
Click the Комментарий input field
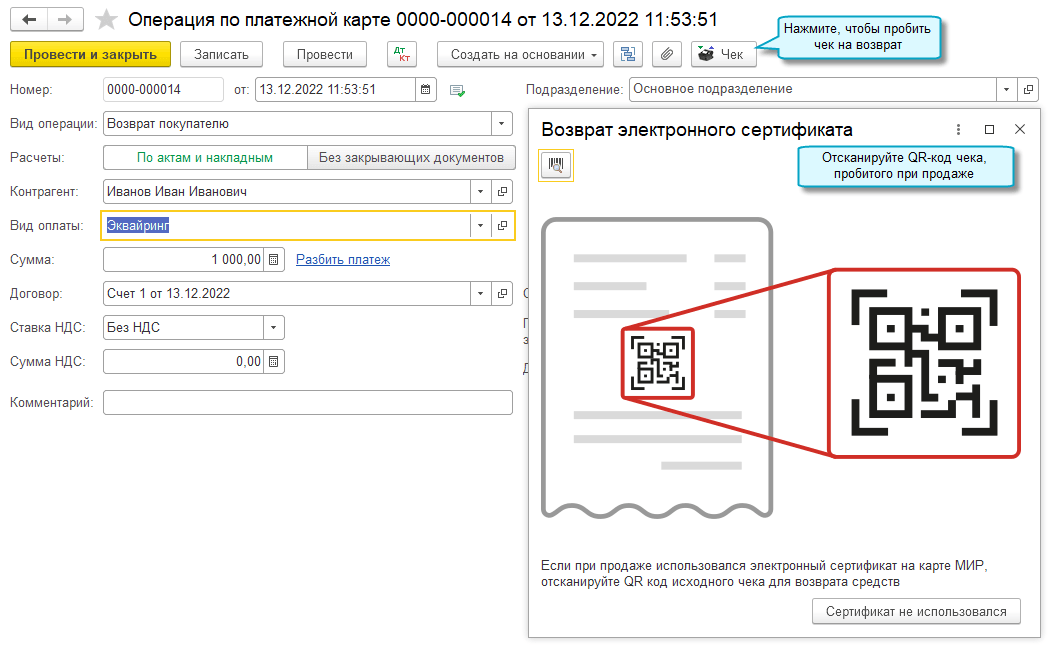(308, 402)
